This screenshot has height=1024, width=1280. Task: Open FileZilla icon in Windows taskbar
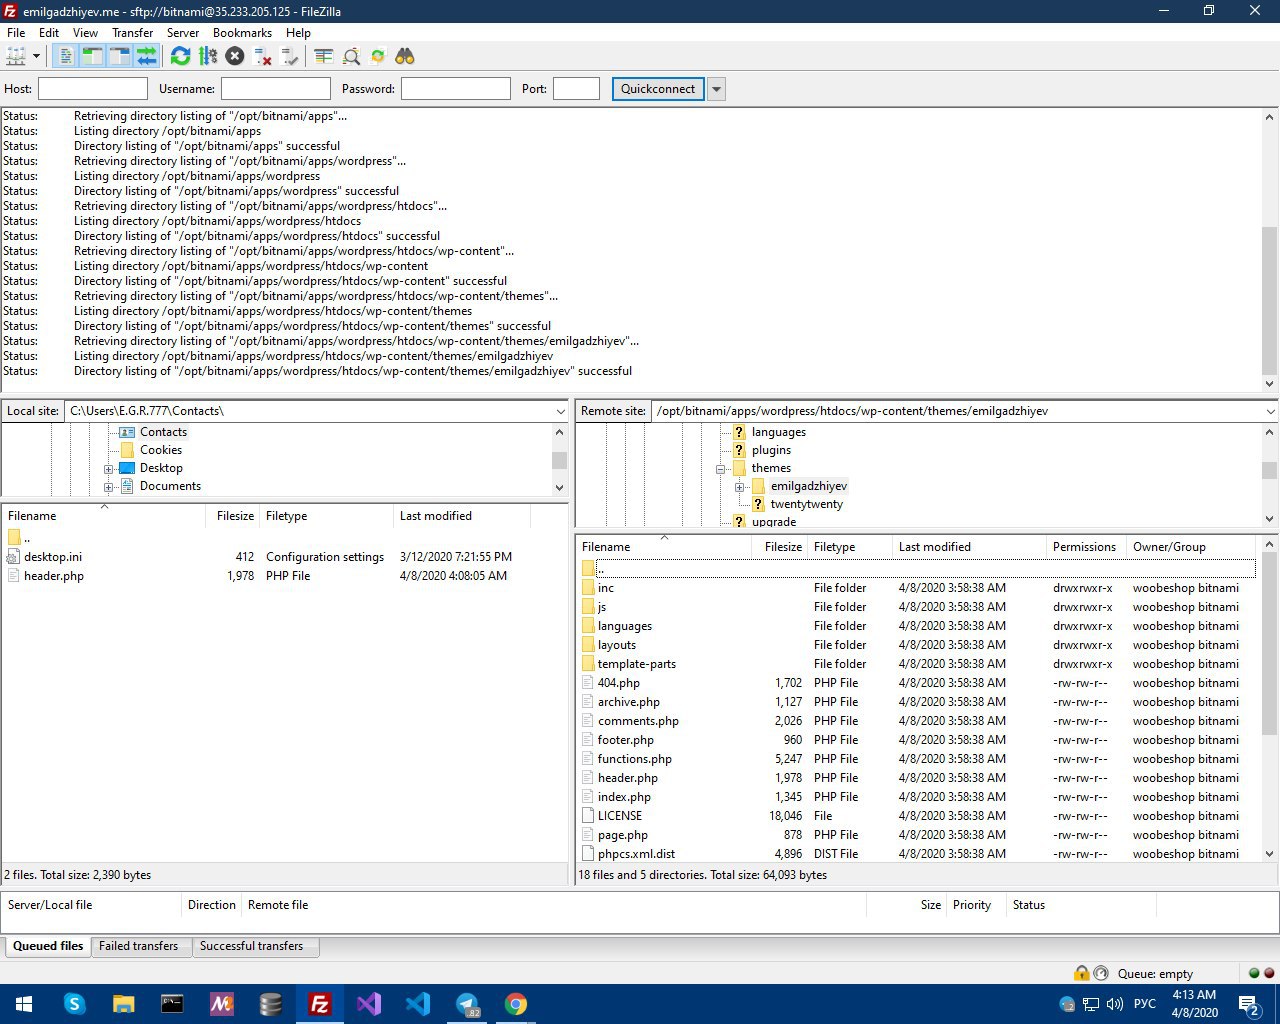(320, 1004)
